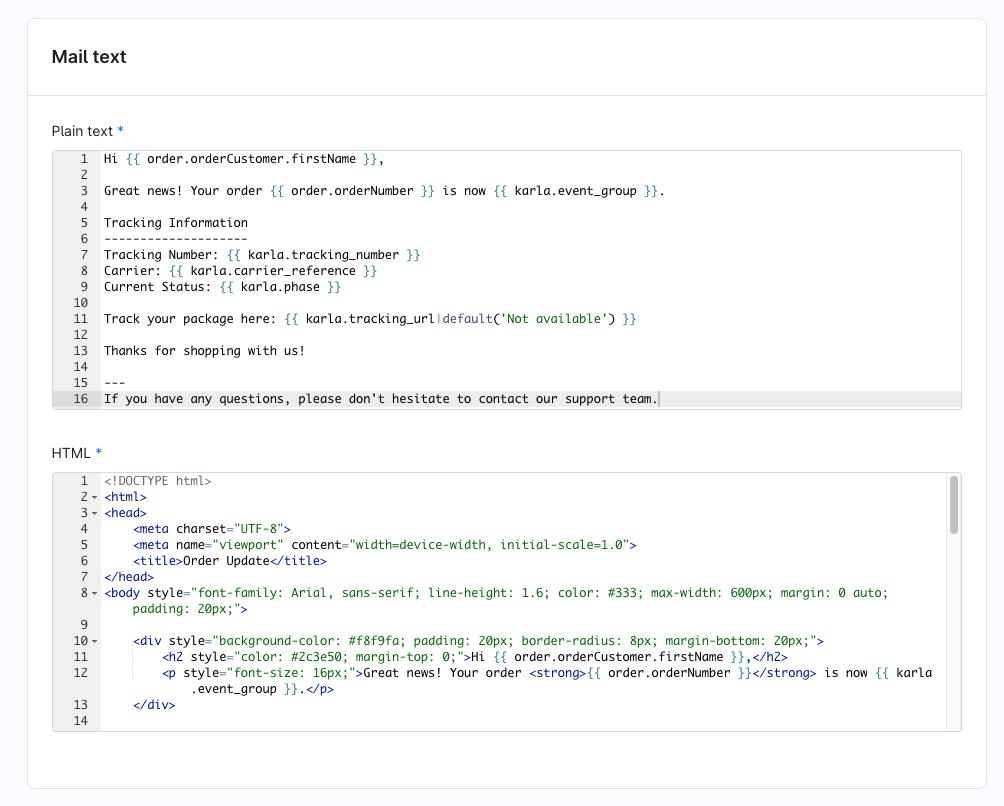Click the karla.phase variable on line 9

tap(282, 286)
